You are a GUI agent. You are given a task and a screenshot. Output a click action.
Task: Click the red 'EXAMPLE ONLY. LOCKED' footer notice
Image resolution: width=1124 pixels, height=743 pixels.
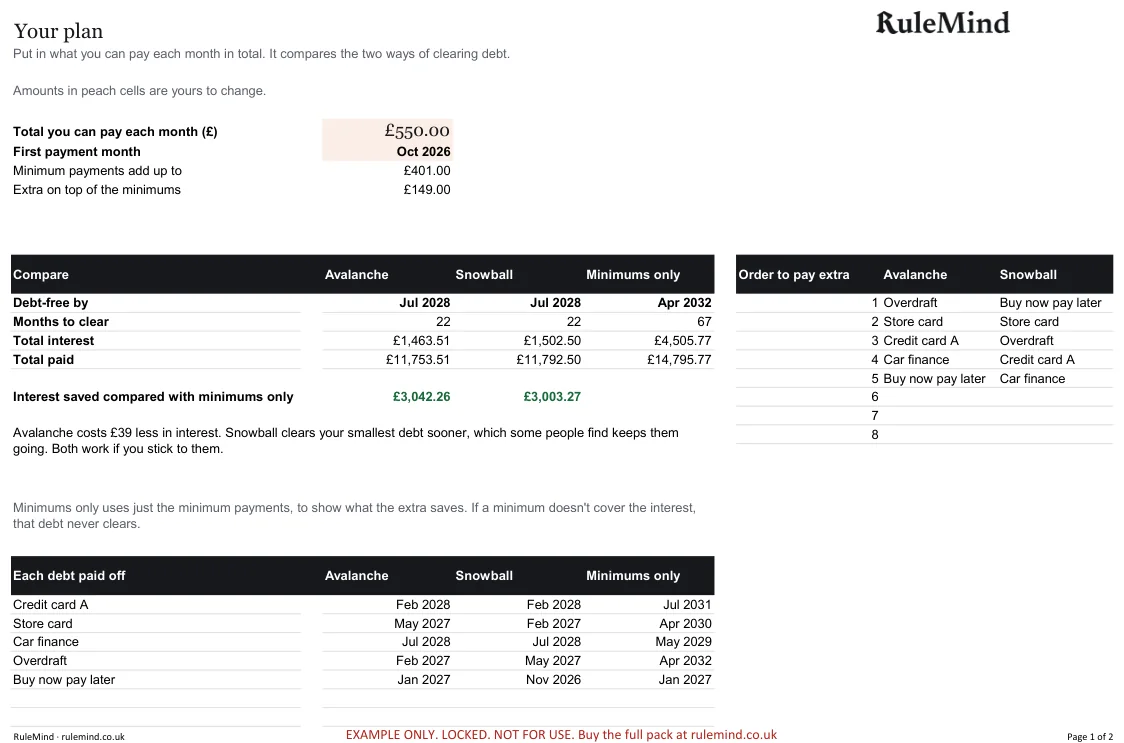pos(561,734)
